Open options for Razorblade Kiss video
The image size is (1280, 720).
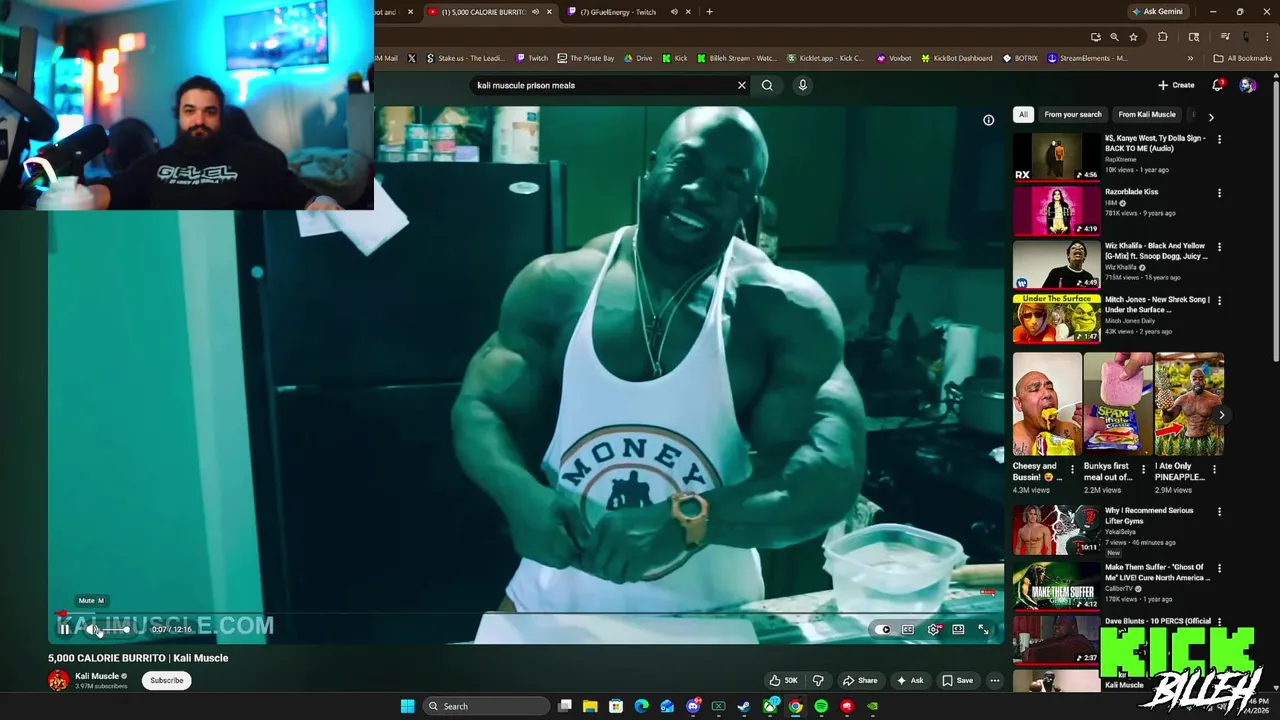tap(1219, 193)
